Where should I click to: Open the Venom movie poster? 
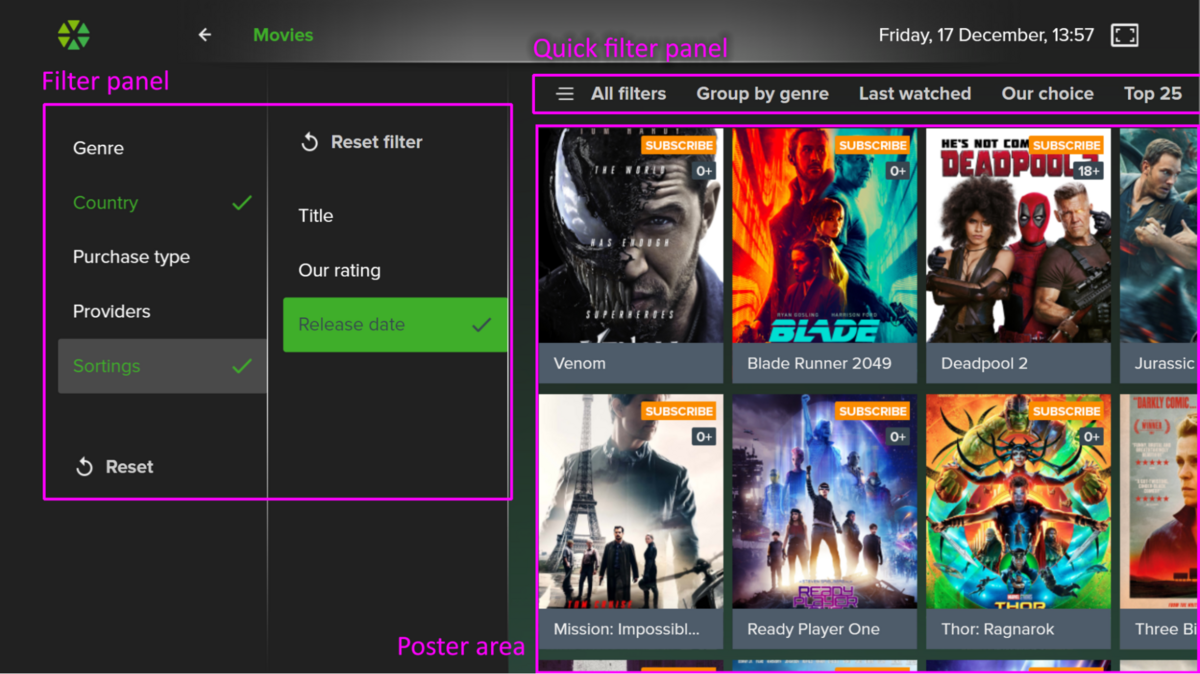coord(631,255)
